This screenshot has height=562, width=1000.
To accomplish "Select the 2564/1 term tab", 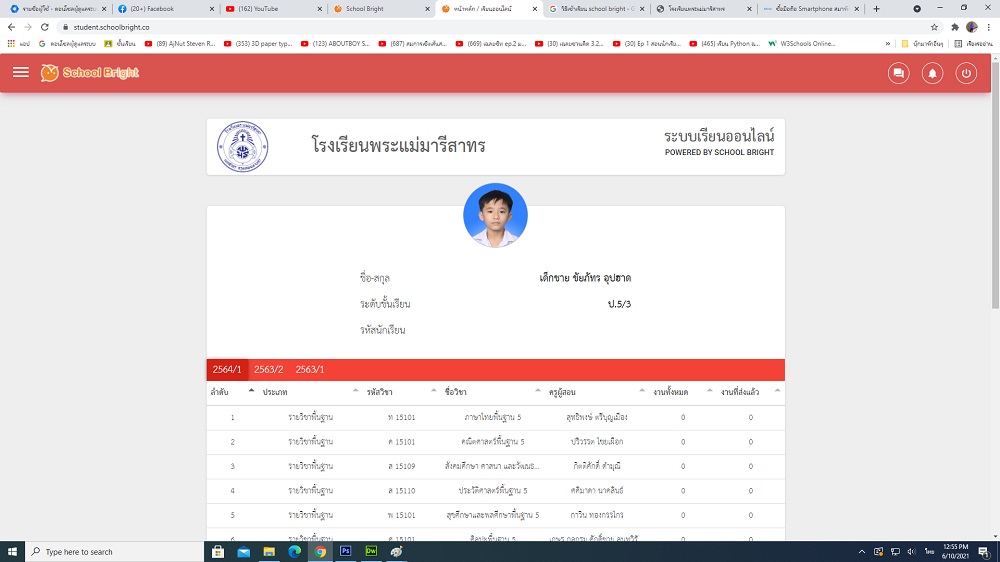I will [x=227, y=369].
